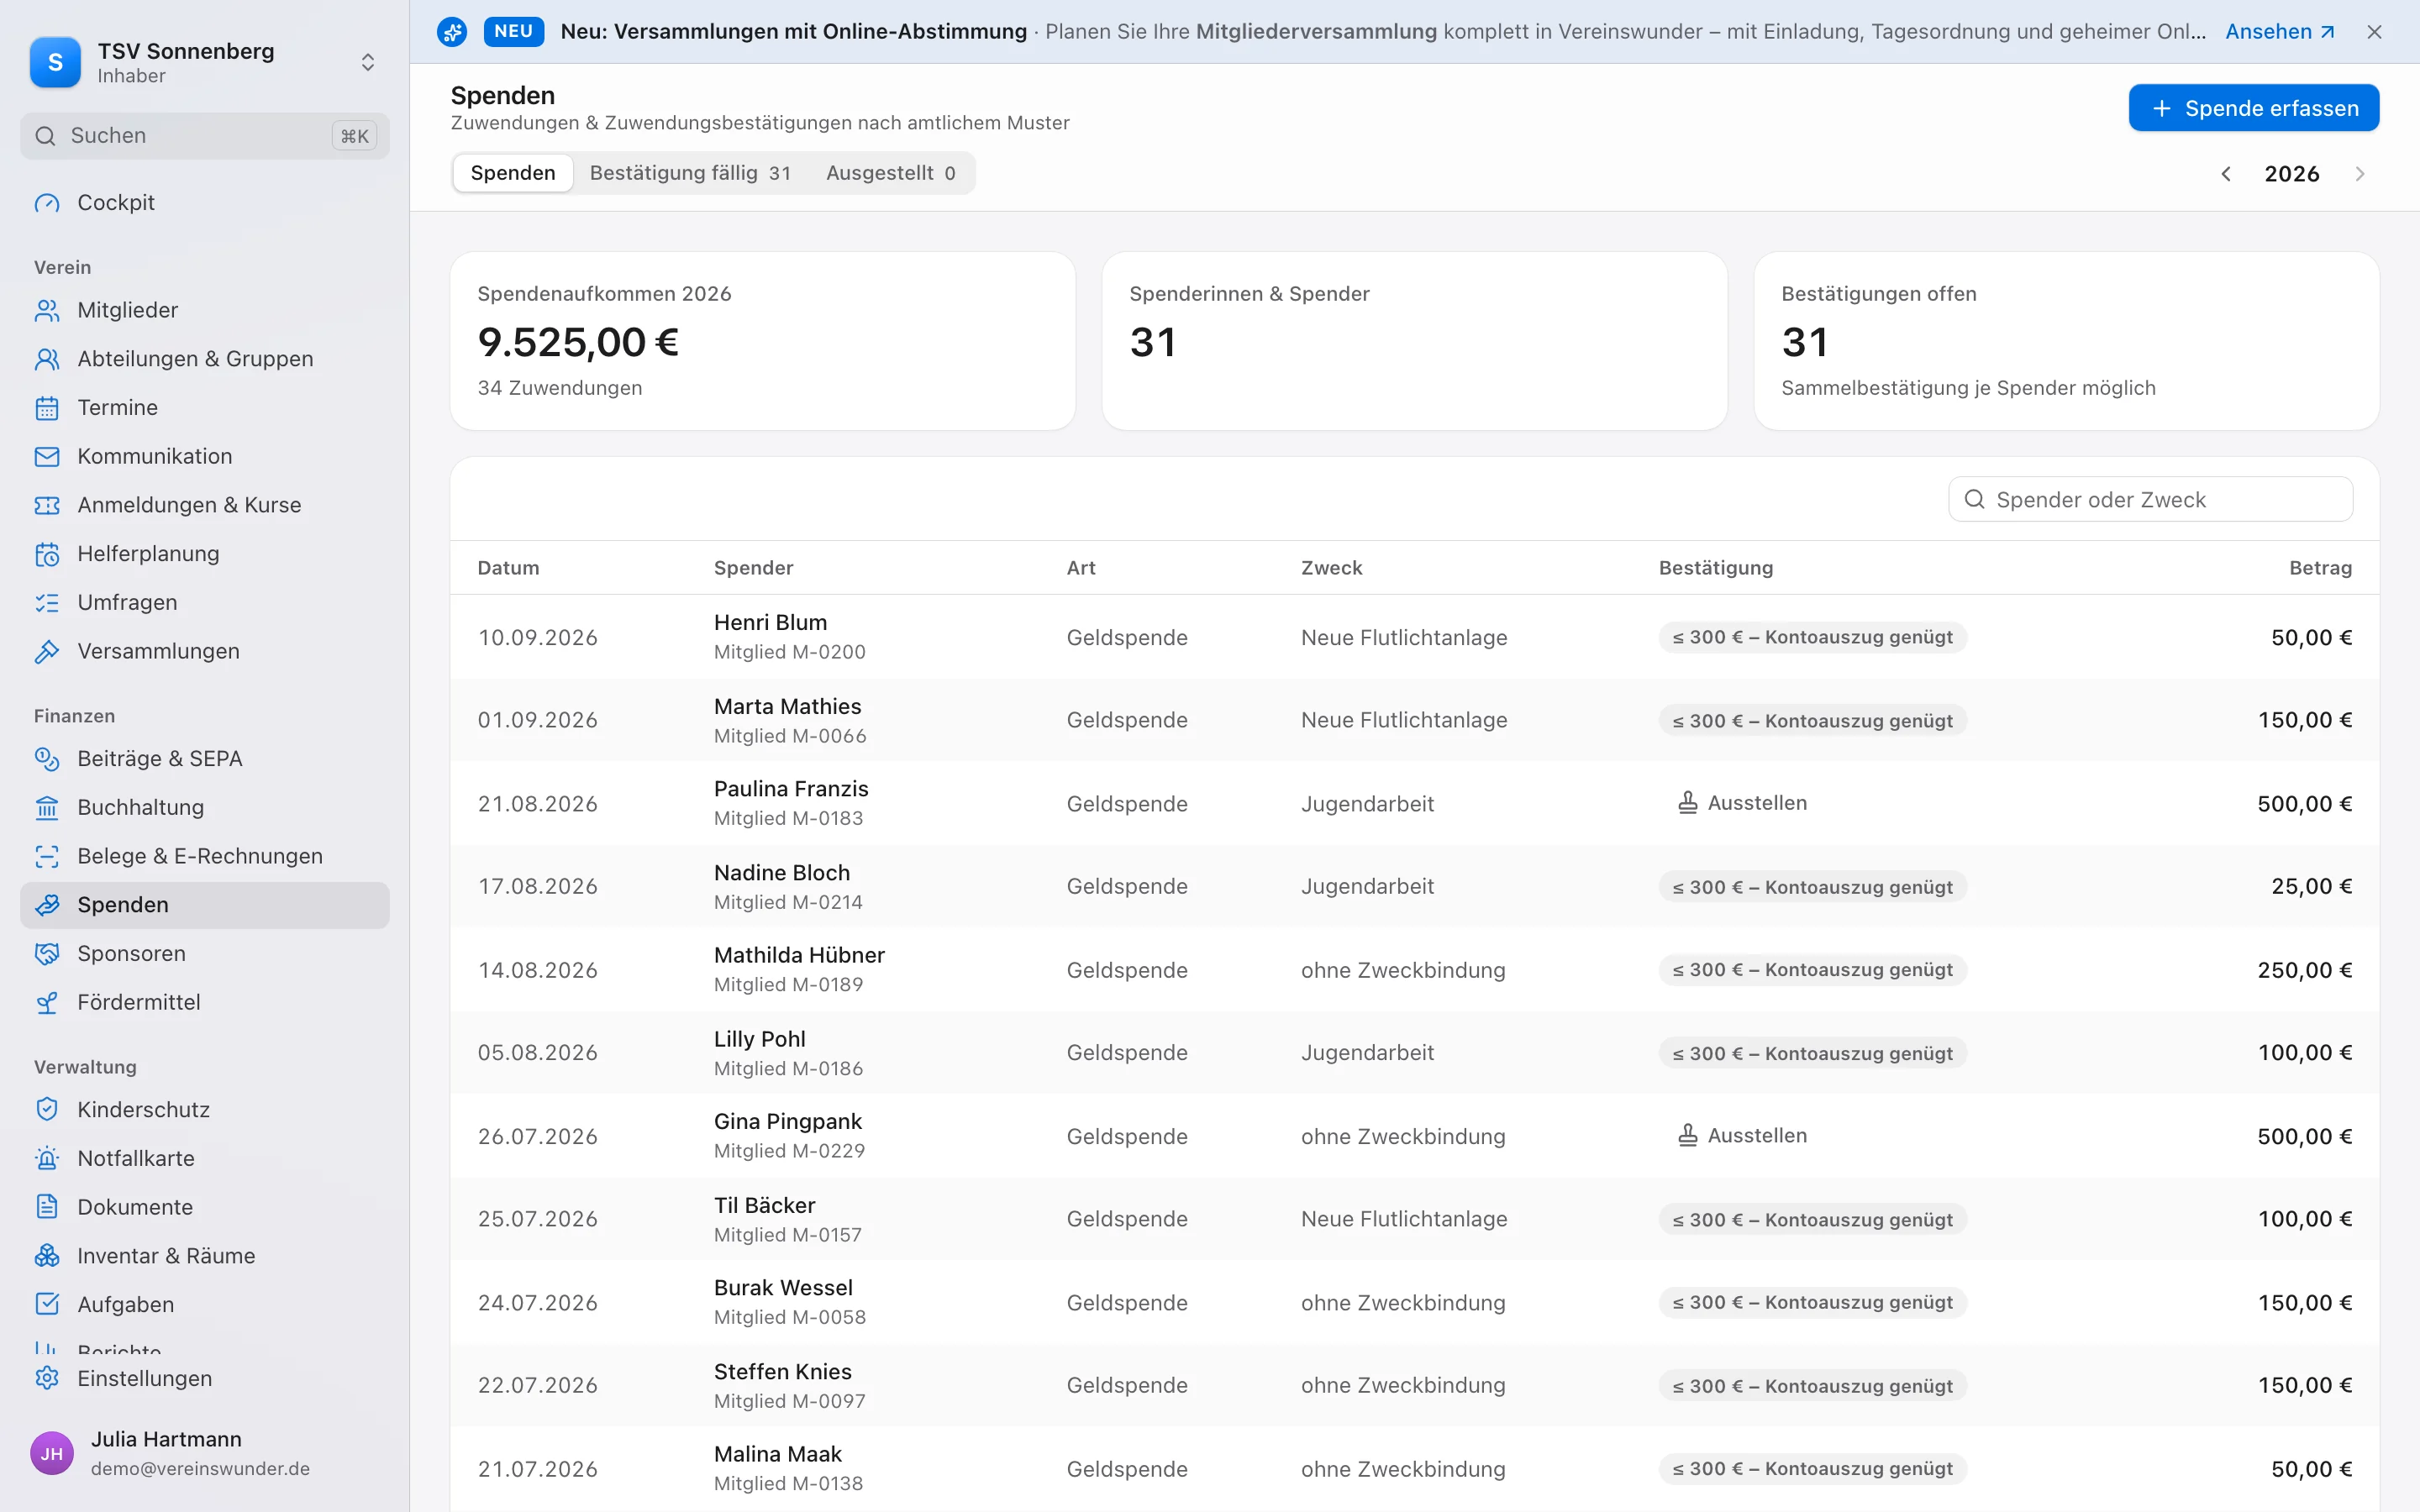The height and width of the screenshot is (1512, 2420).
Task: Go to next year after 2026
Action: pos(2360,174)
